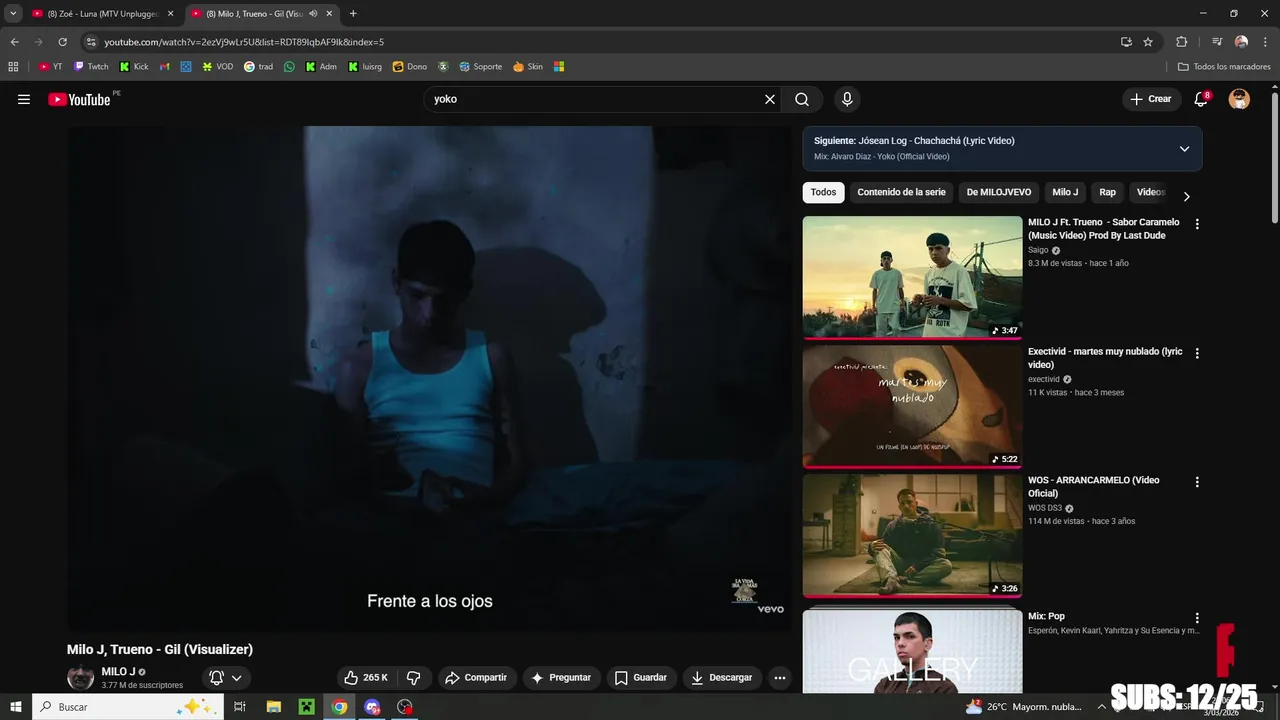Click the Descargar button

(x=721, y=677)
